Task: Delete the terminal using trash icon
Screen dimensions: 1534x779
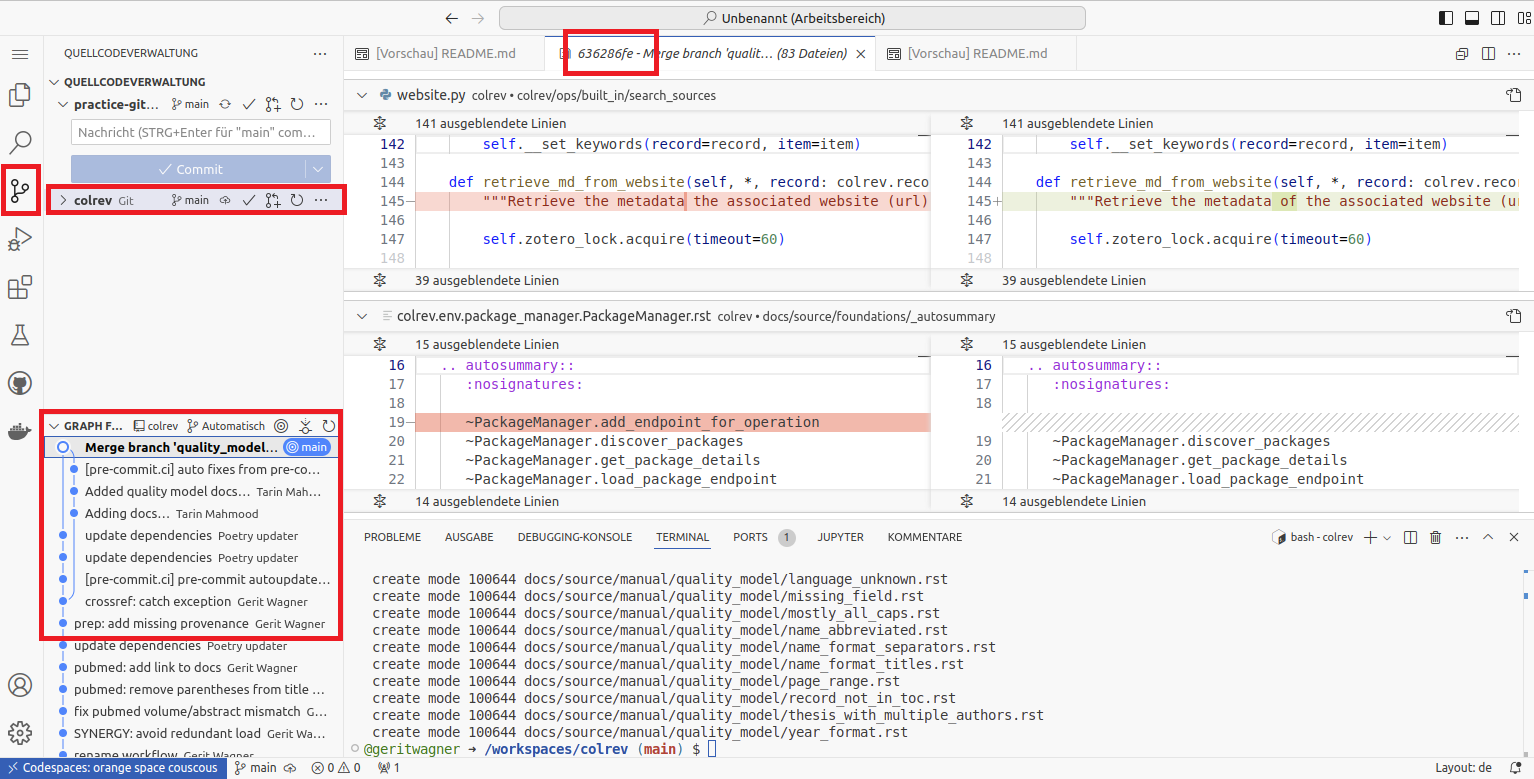Action: coord(1435,537)
